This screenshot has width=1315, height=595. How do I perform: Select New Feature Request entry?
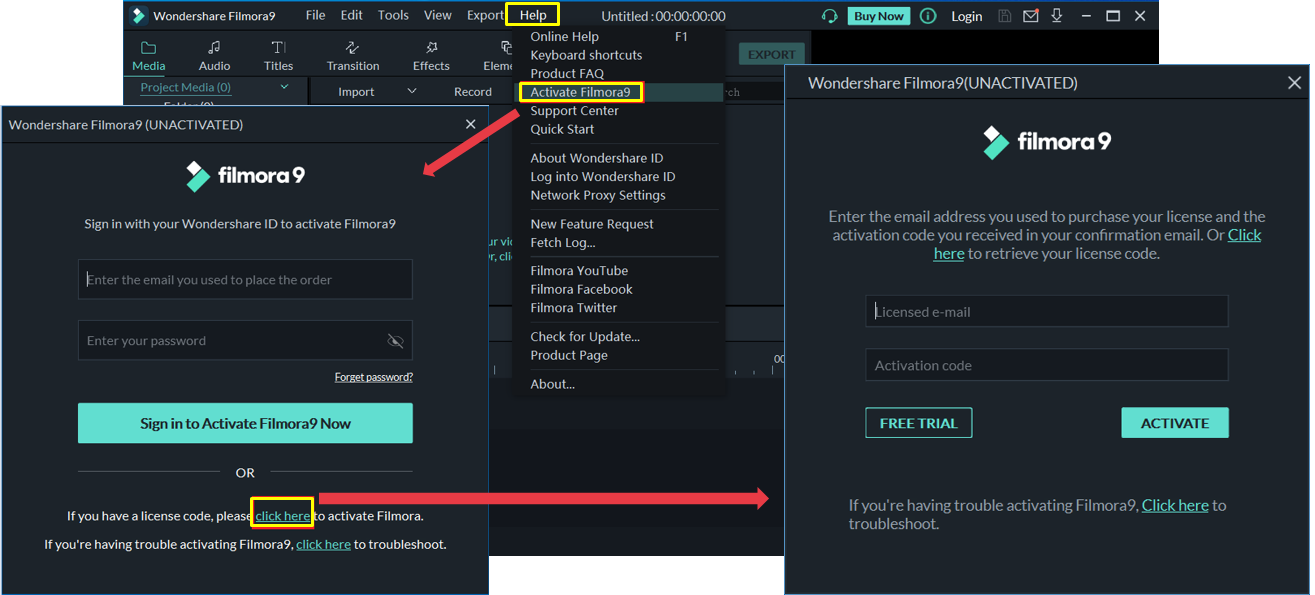coord(592,224)
